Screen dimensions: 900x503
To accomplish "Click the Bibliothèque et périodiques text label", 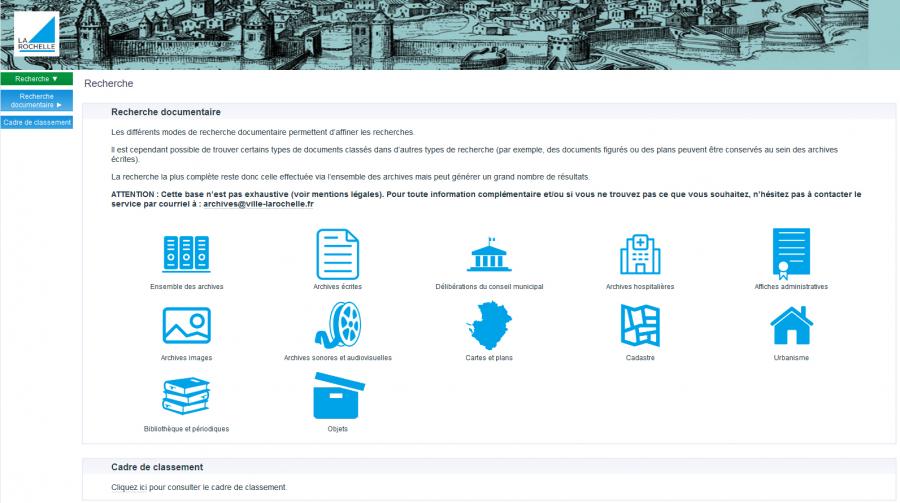I will click(x=187, y=429).
